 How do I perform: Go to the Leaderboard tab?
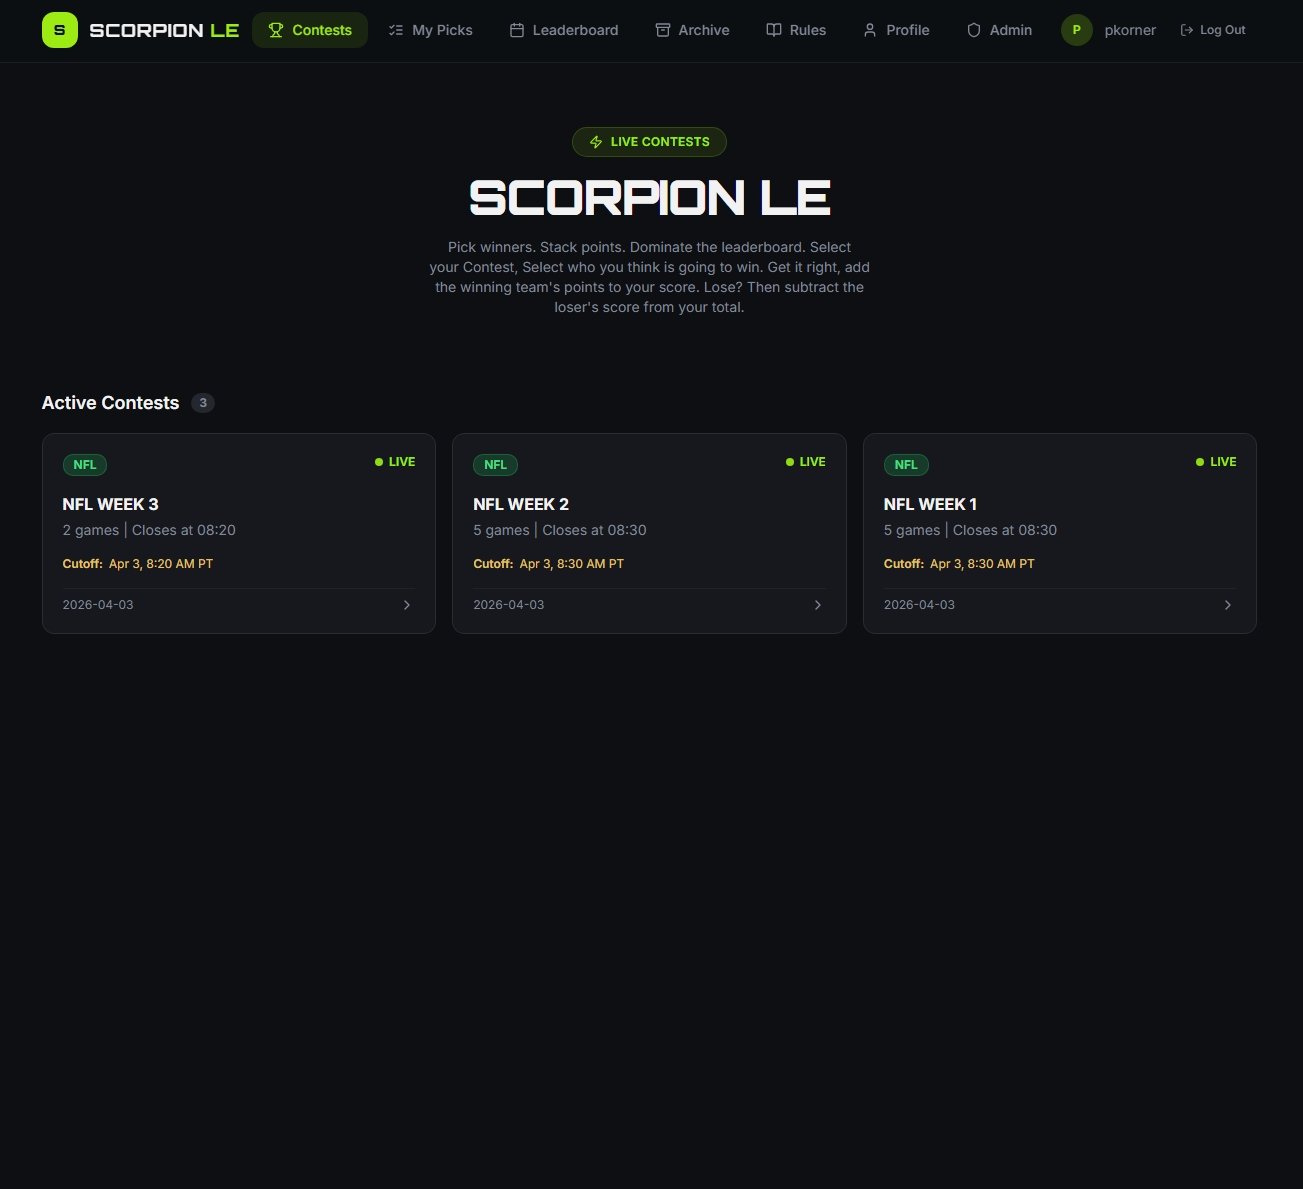click(x=564, y=30)
